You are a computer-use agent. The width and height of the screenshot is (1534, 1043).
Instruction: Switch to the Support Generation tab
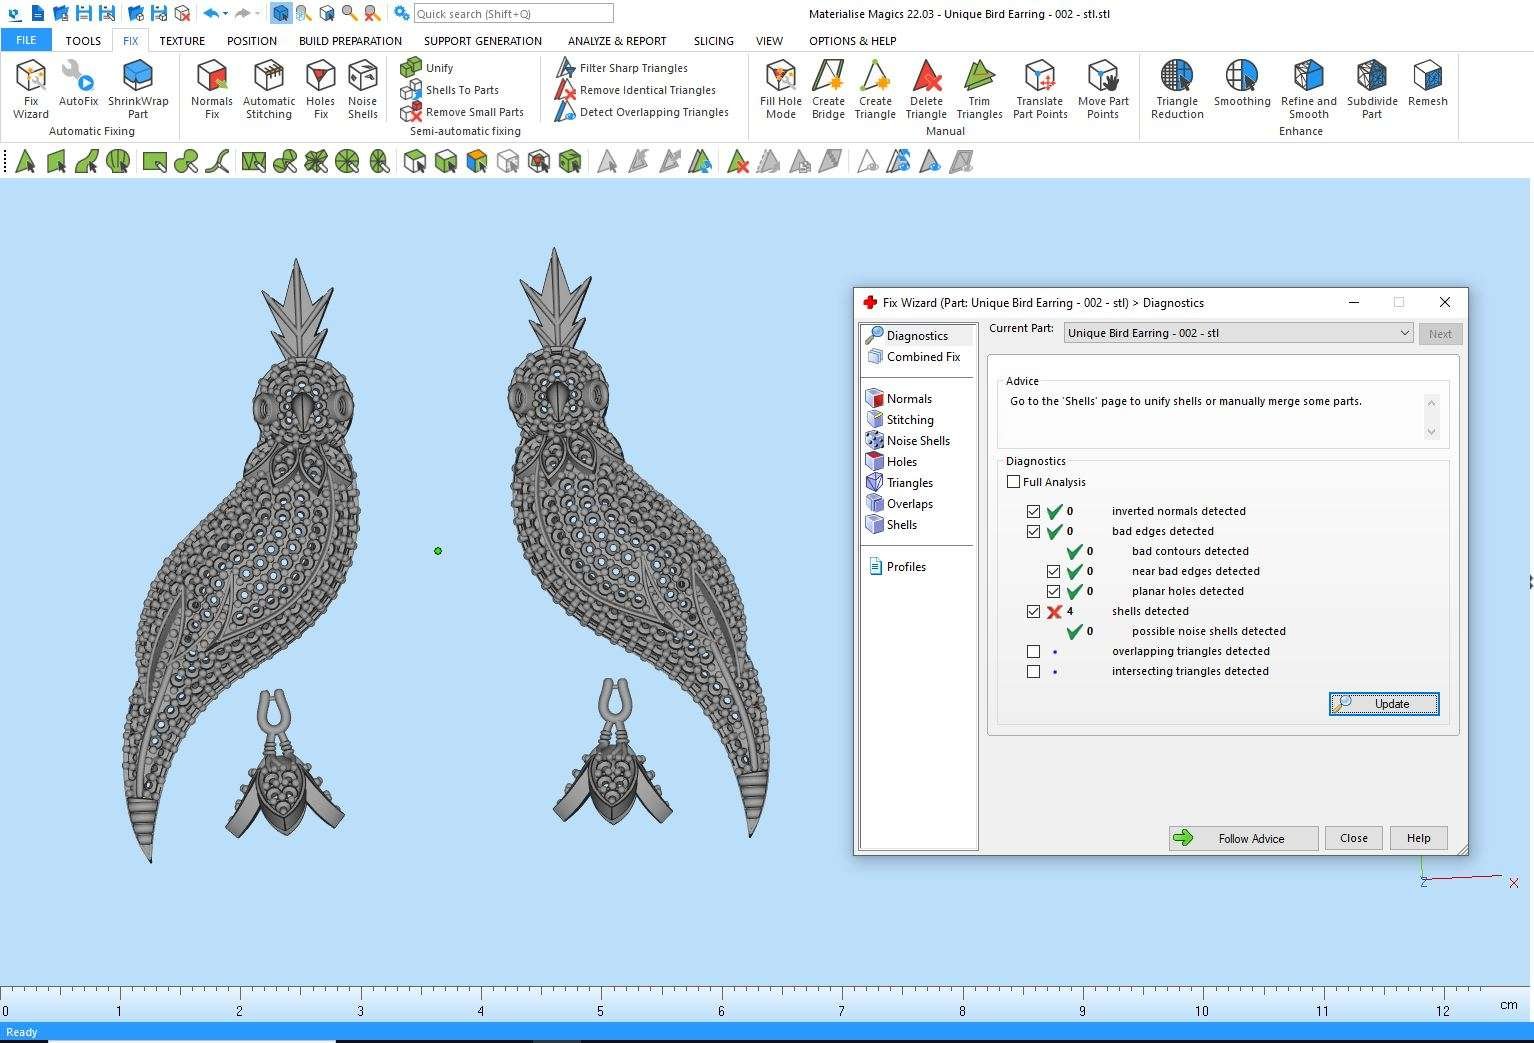pos(482,41)
